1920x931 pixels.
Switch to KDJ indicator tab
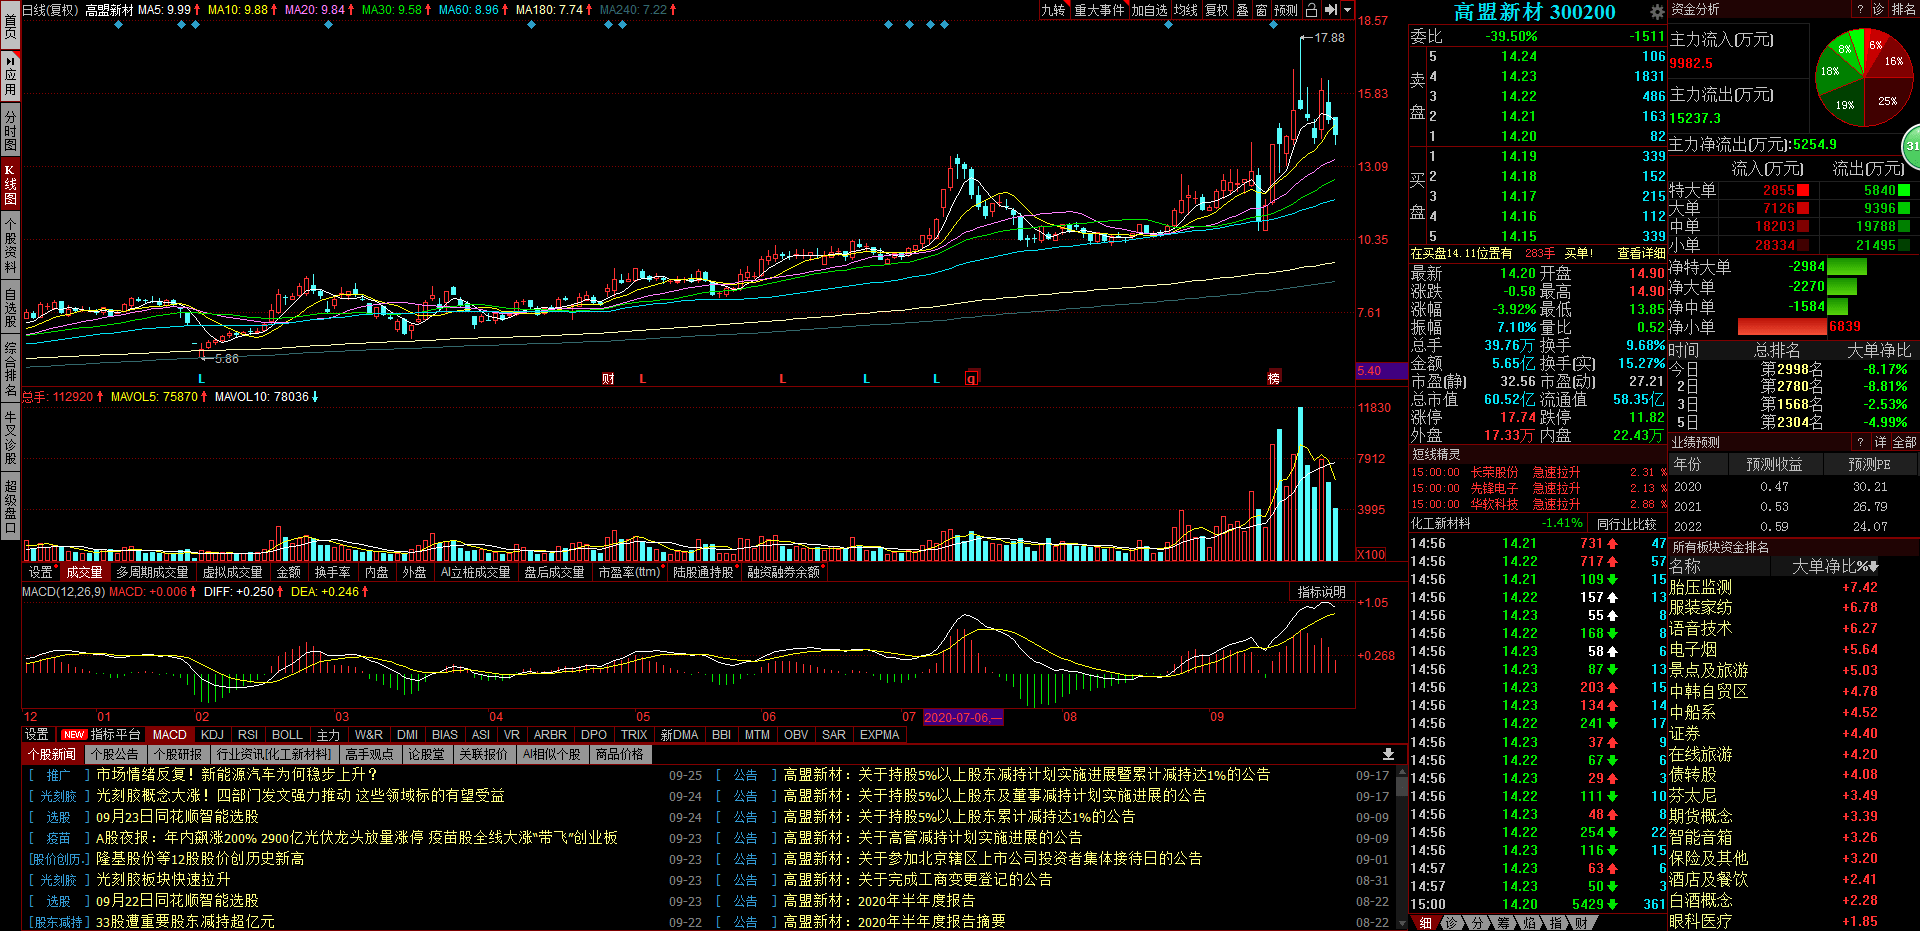tap(212, 734)
